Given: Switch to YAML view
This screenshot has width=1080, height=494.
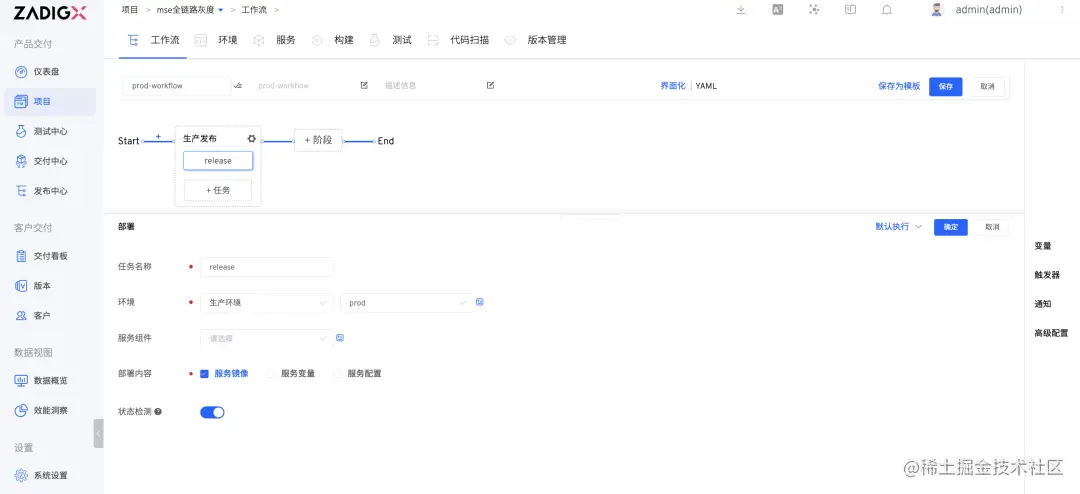Looking at the screenshot, I should point(706,86).
